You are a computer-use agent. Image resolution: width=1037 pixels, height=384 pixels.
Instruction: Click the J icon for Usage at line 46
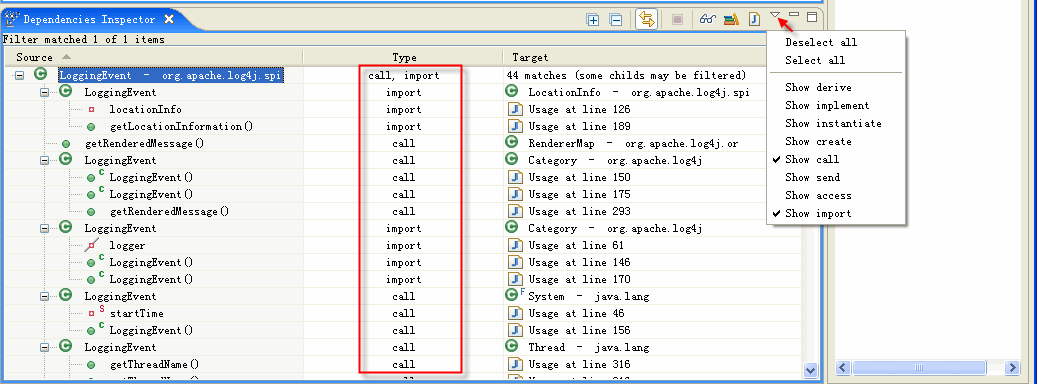click(515, 313)
